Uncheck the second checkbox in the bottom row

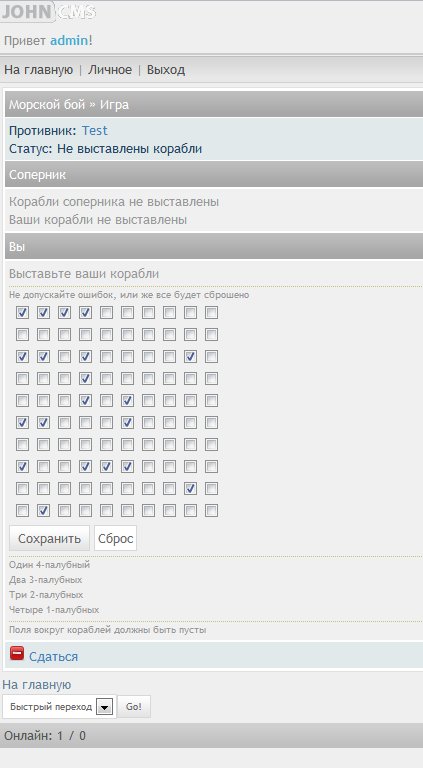click(43, 511)
